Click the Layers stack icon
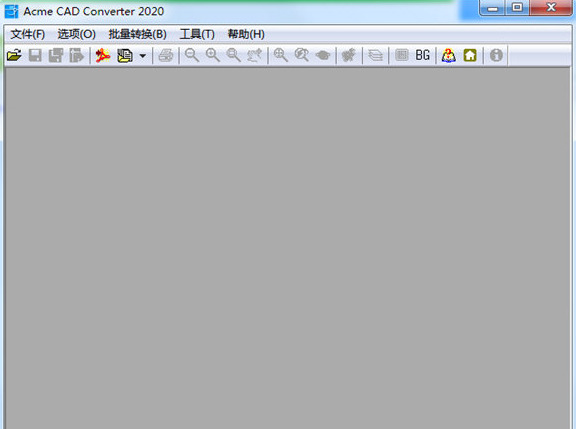This screenshot has width=576, height=429. click(375, 55)
